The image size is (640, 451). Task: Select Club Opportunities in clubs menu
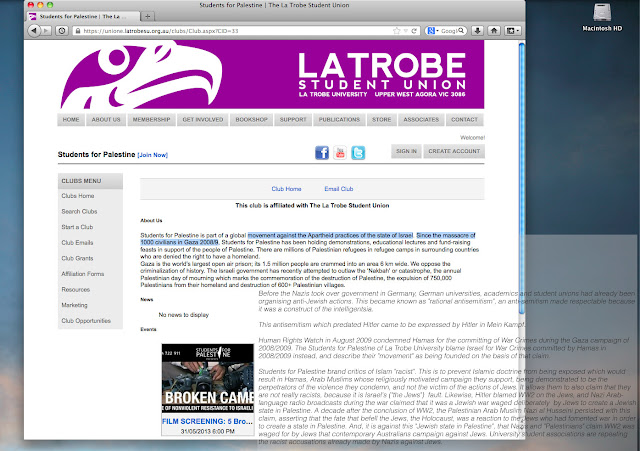click(86, 321)
